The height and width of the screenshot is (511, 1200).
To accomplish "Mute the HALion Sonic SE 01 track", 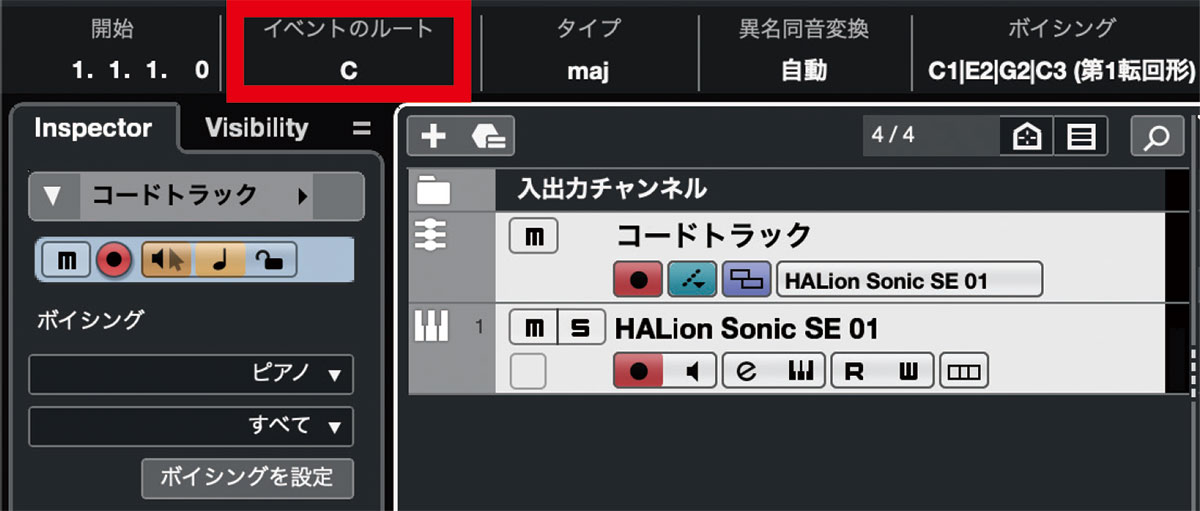I will [x=533, y=327].
